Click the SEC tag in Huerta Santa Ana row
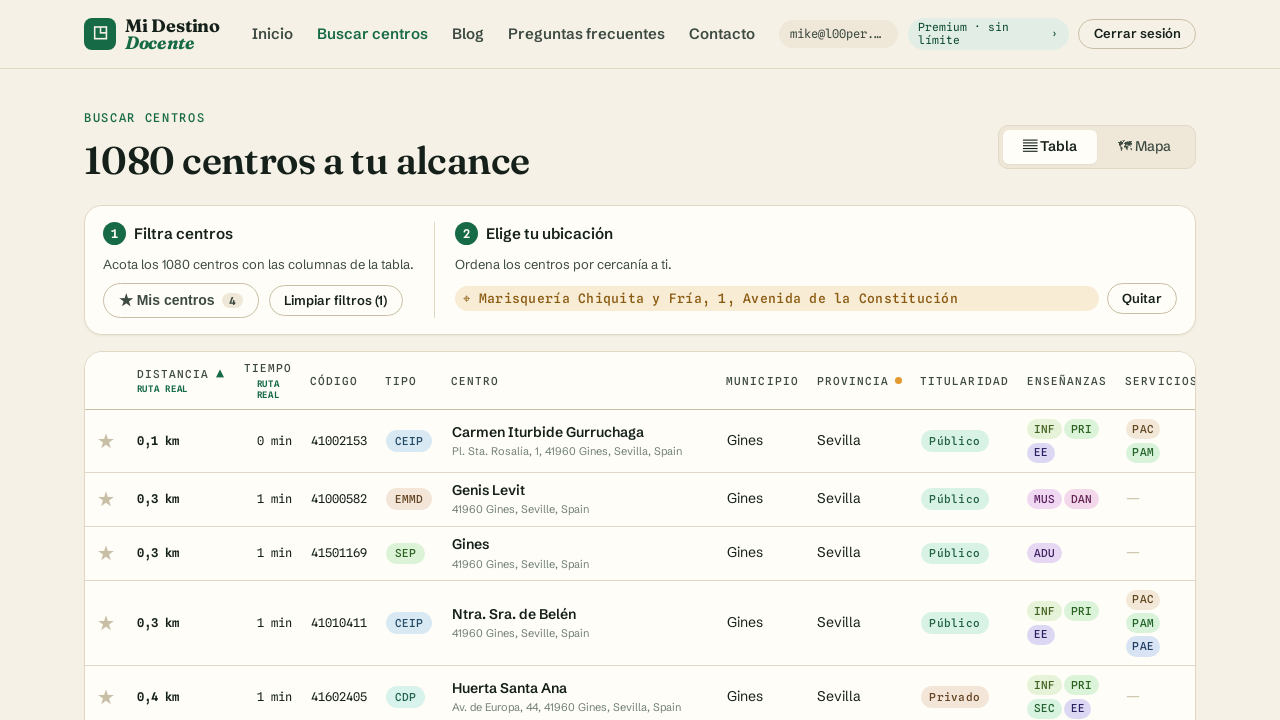 point(1044,709)
